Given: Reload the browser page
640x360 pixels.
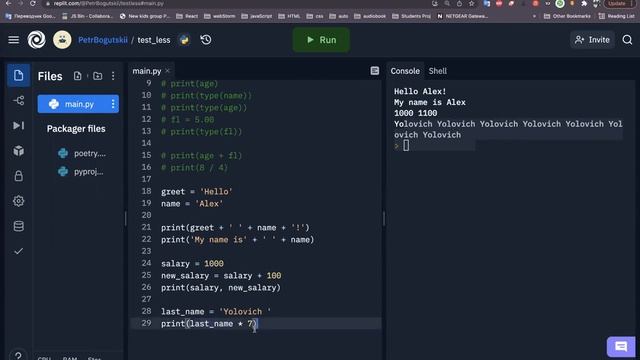Looking at the screenshot, I should point(33,3).
